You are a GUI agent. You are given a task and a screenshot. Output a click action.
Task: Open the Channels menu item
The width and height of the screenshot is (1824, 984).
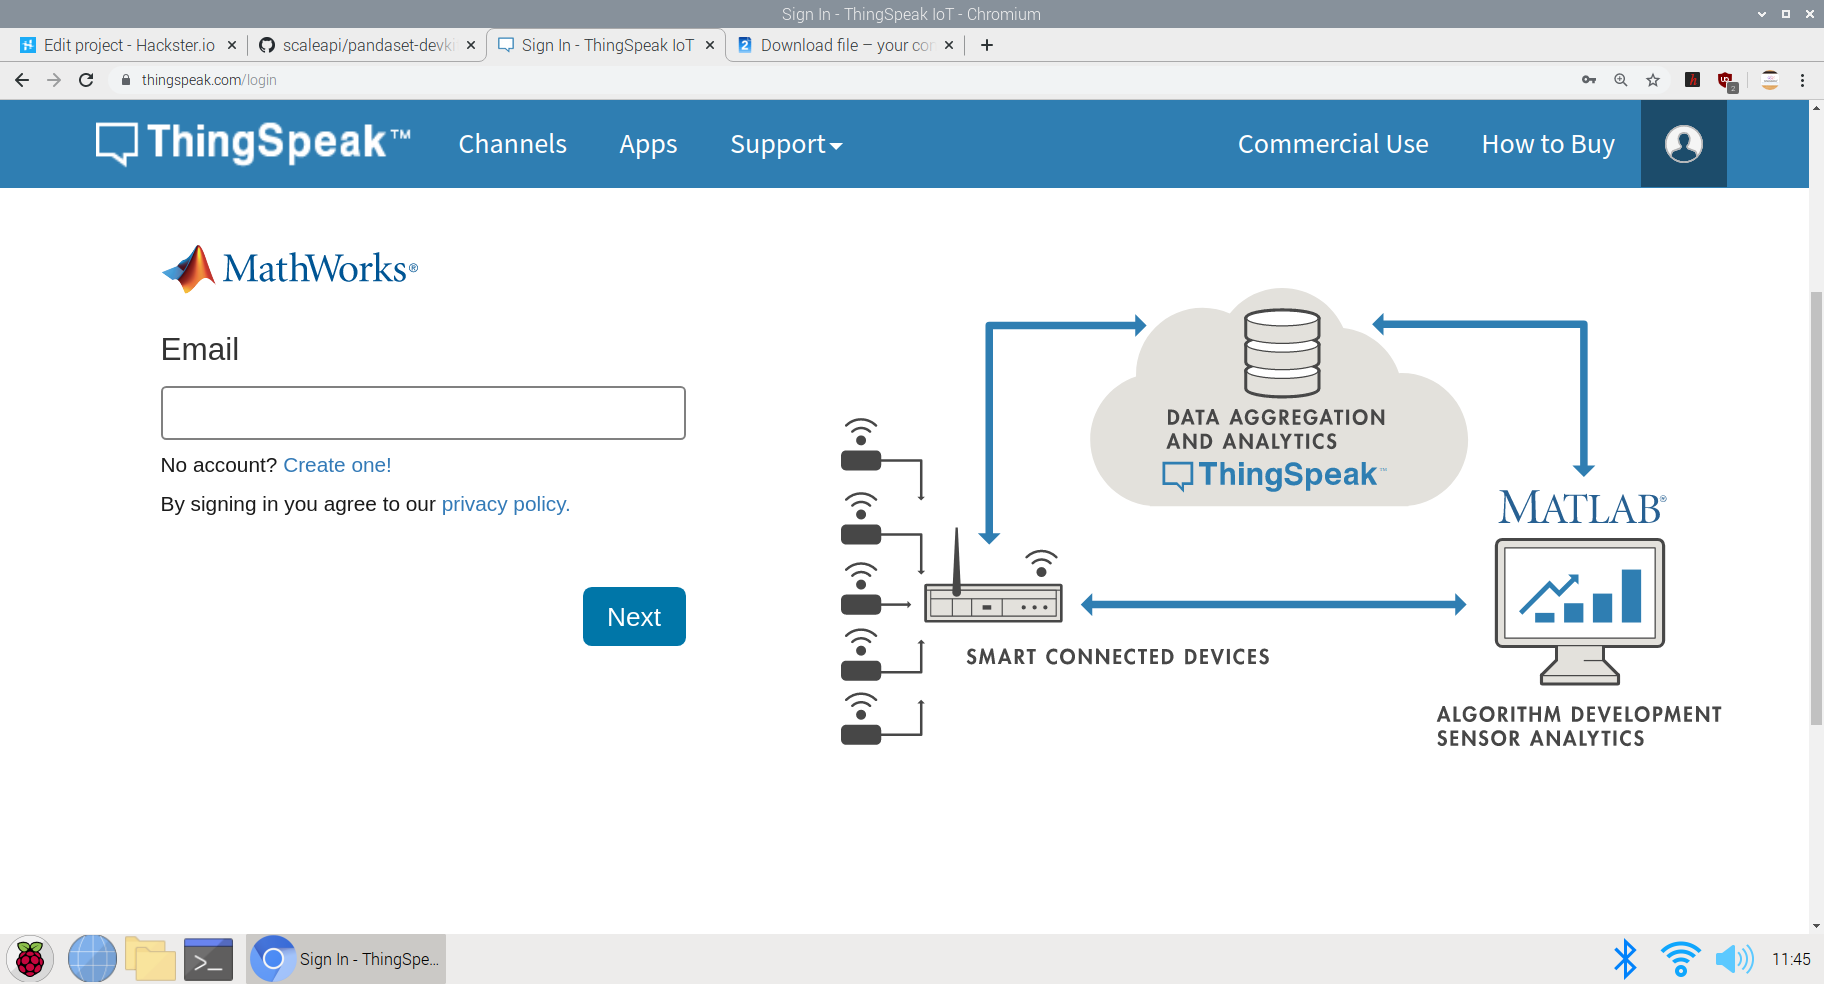point(512,144)
